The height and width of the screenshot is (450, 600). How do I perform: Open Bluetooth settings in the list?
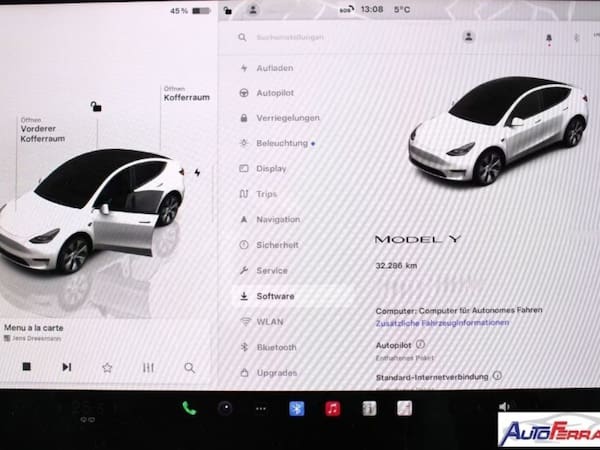[x=268, y=347]
